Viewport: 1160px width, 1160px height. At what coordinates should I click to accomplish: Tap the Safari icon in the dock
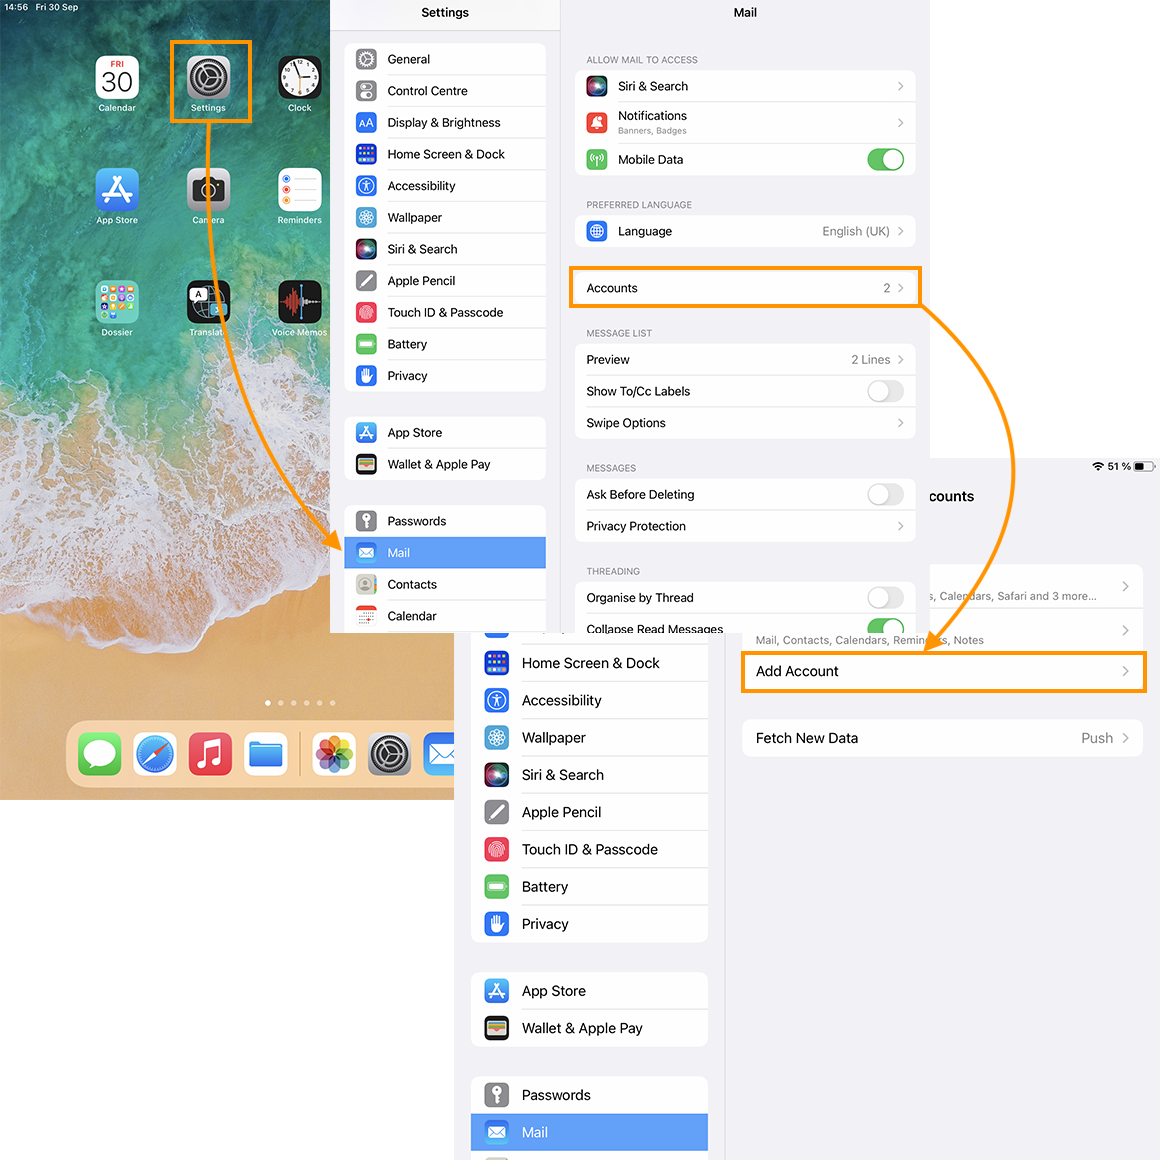155,754
